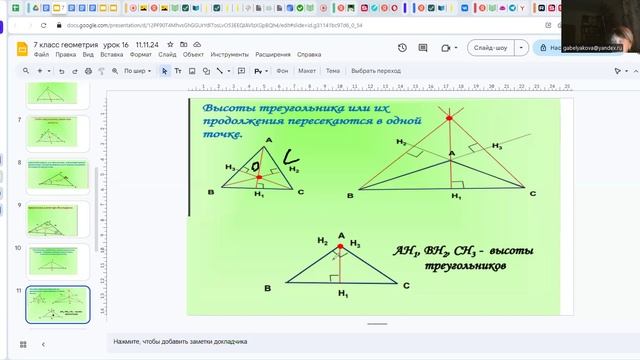Click the paint format icon
Screen dimensions: 640x360
click(x=101, y=71)
